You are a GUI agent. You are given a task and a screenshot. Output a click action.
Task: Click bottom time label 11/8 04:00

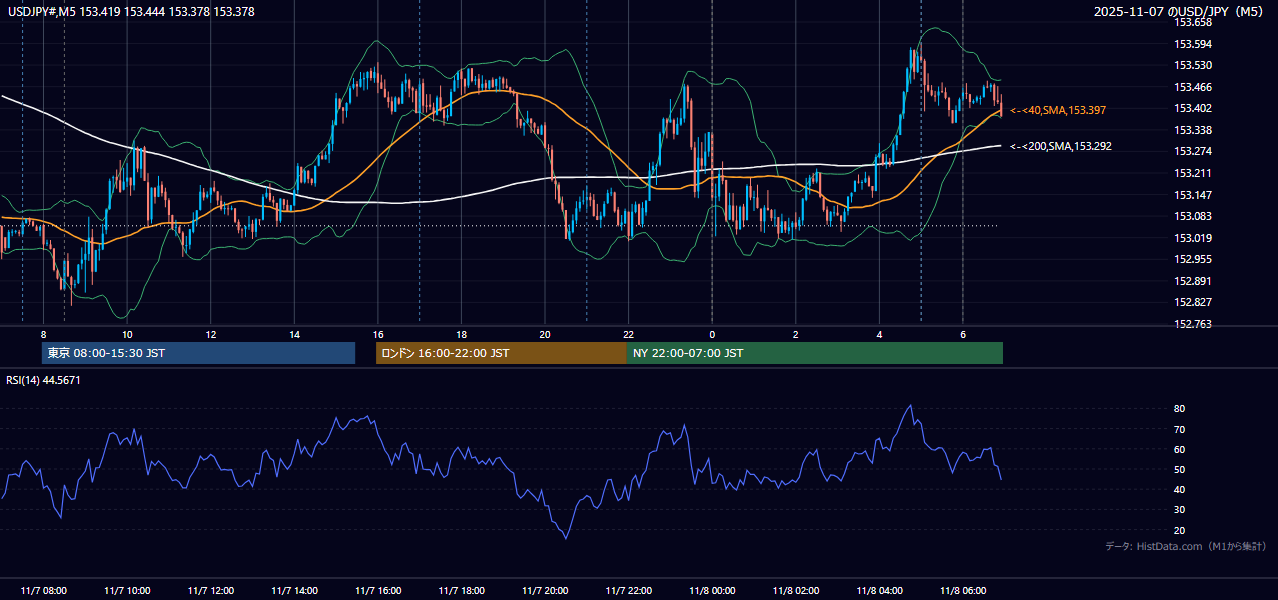(879, 590)
